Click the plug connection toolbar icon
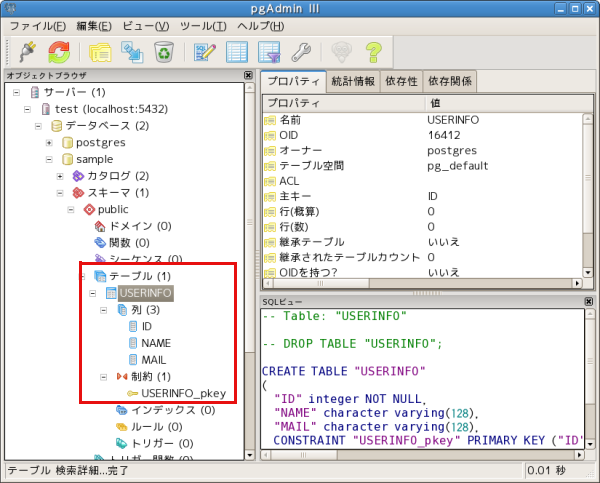This screenshot has height=483, width=600. coord(27,52)
